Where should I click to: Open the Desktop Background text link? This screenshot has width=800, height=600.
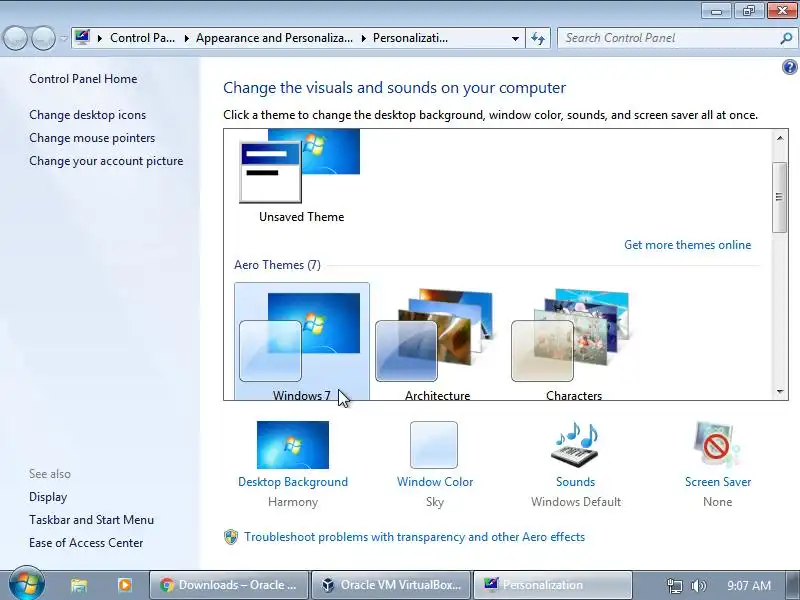[293, 482]
